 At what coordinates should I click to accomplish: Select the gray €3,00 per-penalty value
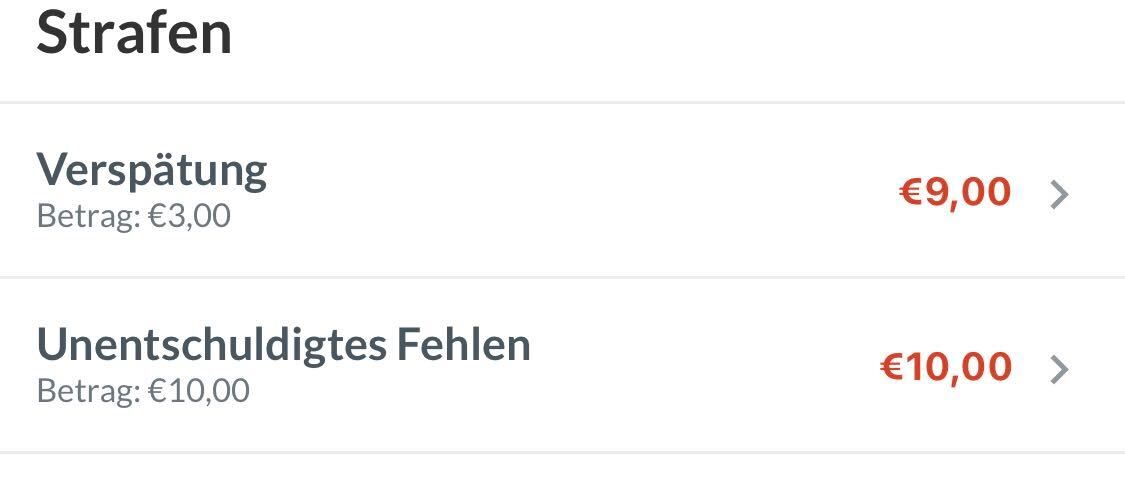pyautogui.click(x=189, y=216)
